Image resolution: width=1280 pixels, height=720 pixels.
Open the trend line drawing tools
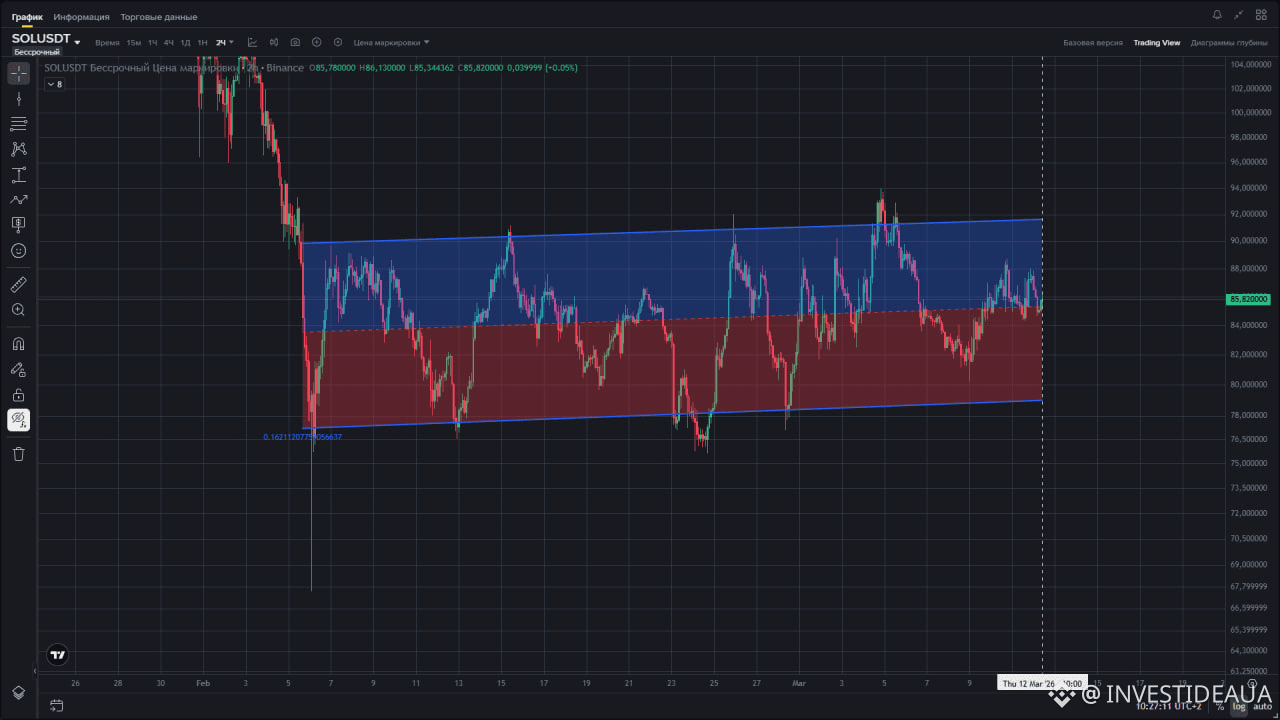18,99
